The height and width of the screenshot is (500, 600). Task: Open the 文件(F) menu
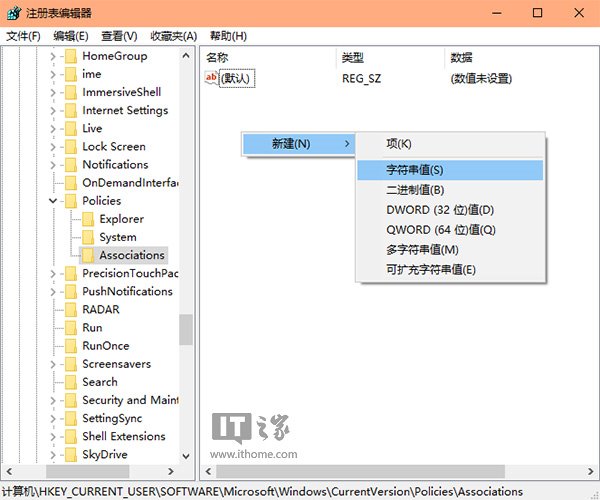23,36
